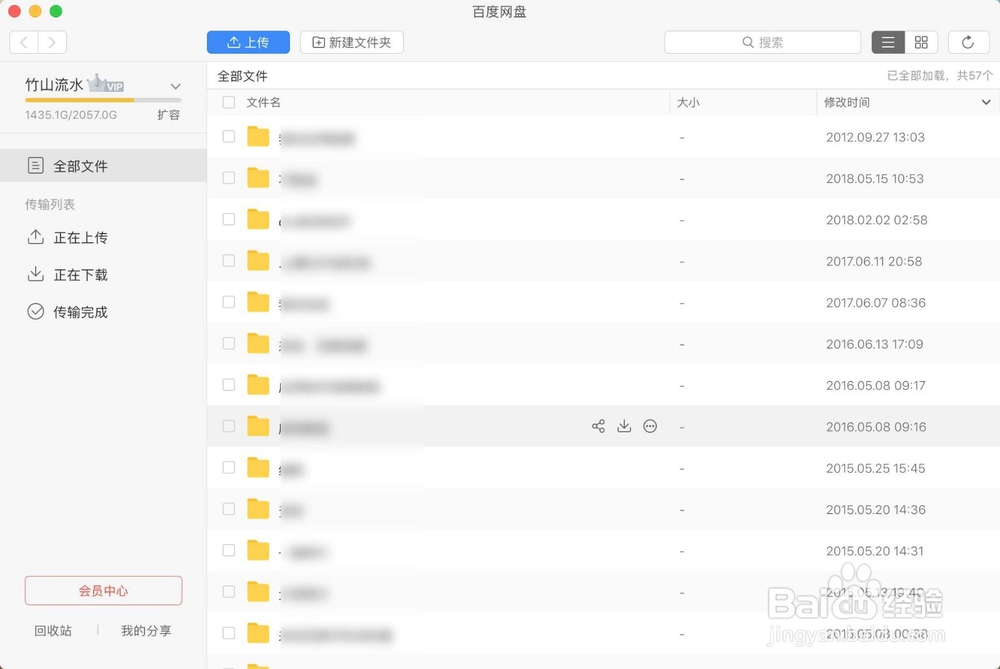Screen dimensions: 1000x669
Task: Go back with the left arrow
Action: (x=24, y=42)
